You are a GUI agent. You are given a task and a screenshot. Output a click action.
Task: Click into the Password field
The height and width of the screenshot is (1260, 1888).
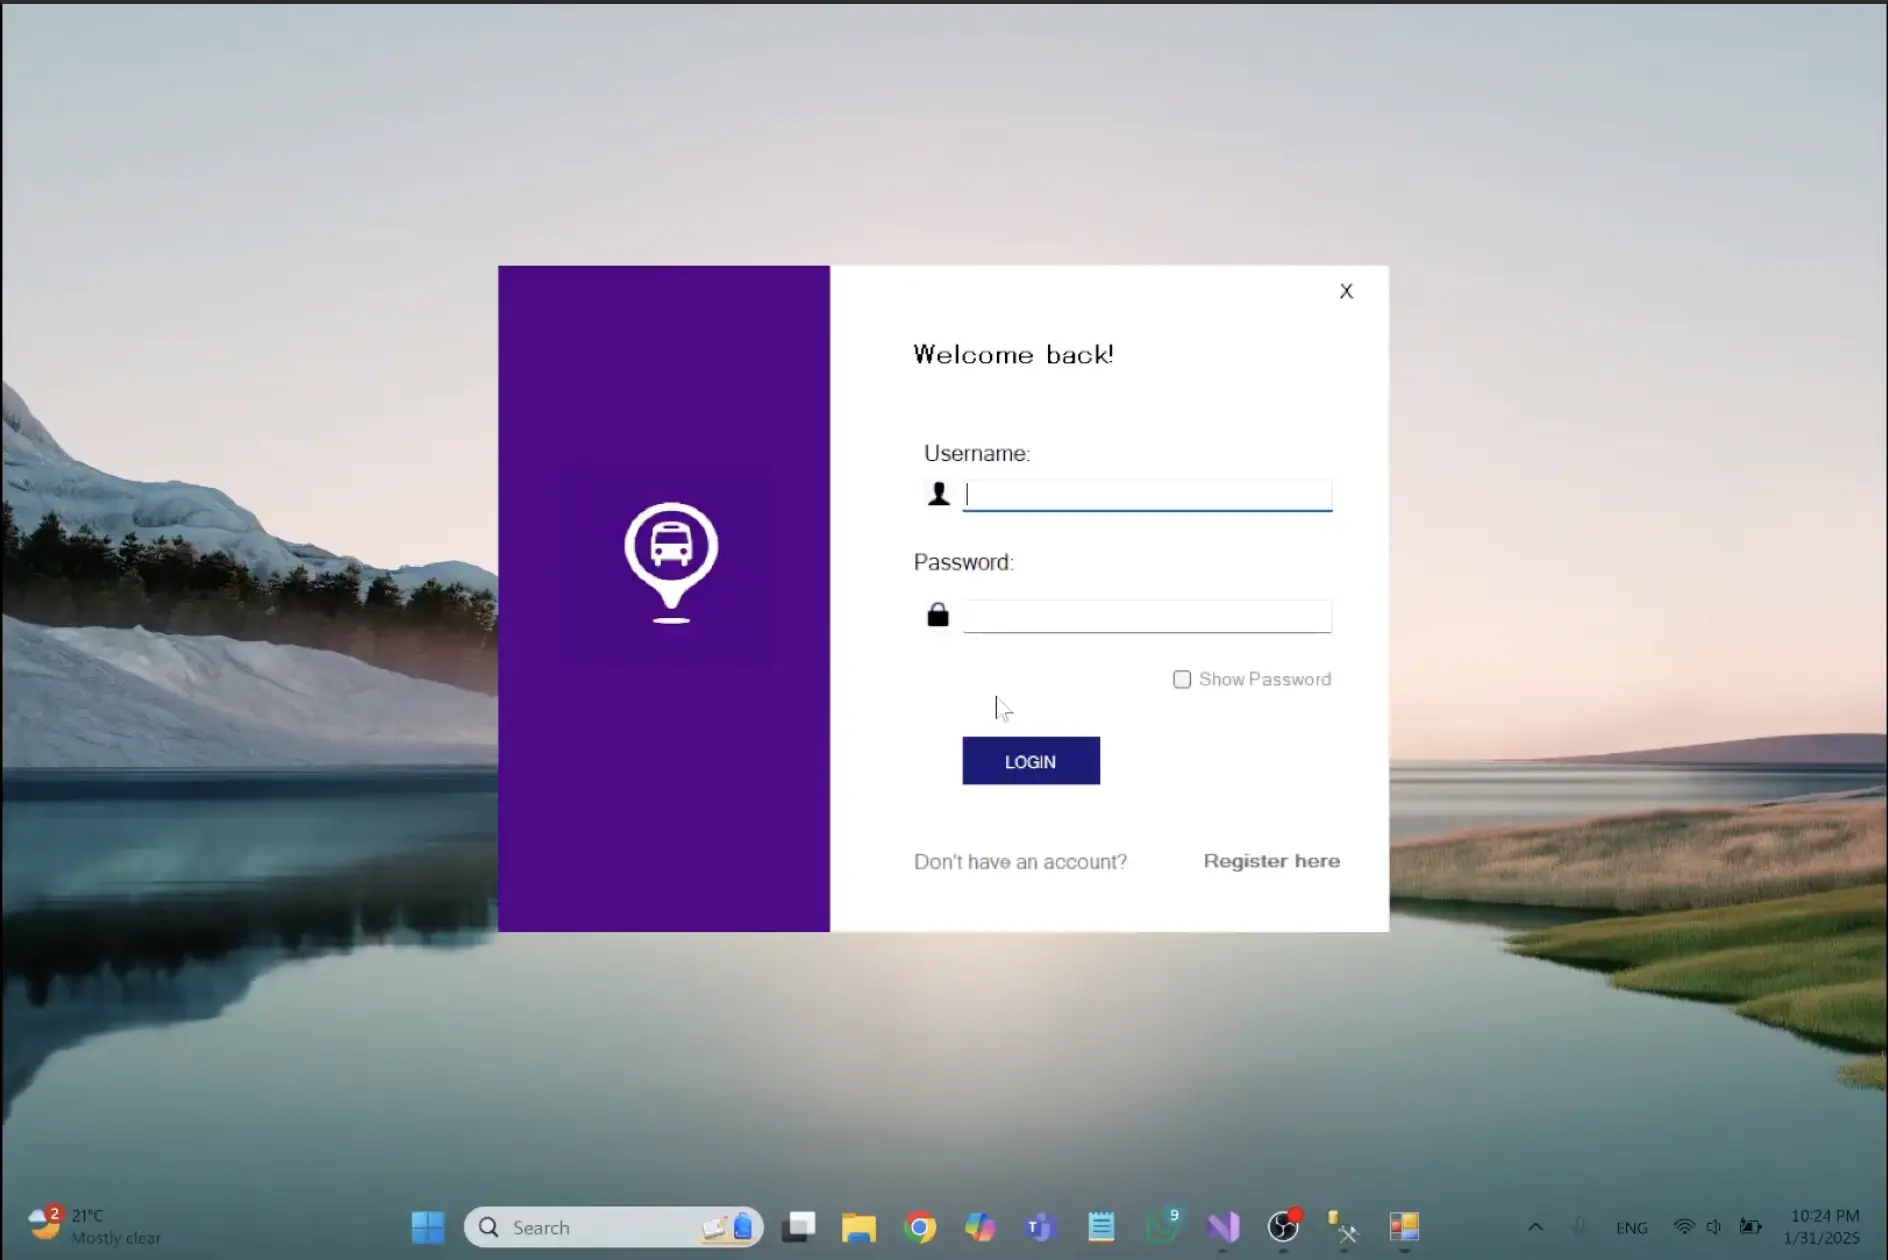coord(1147,616)
